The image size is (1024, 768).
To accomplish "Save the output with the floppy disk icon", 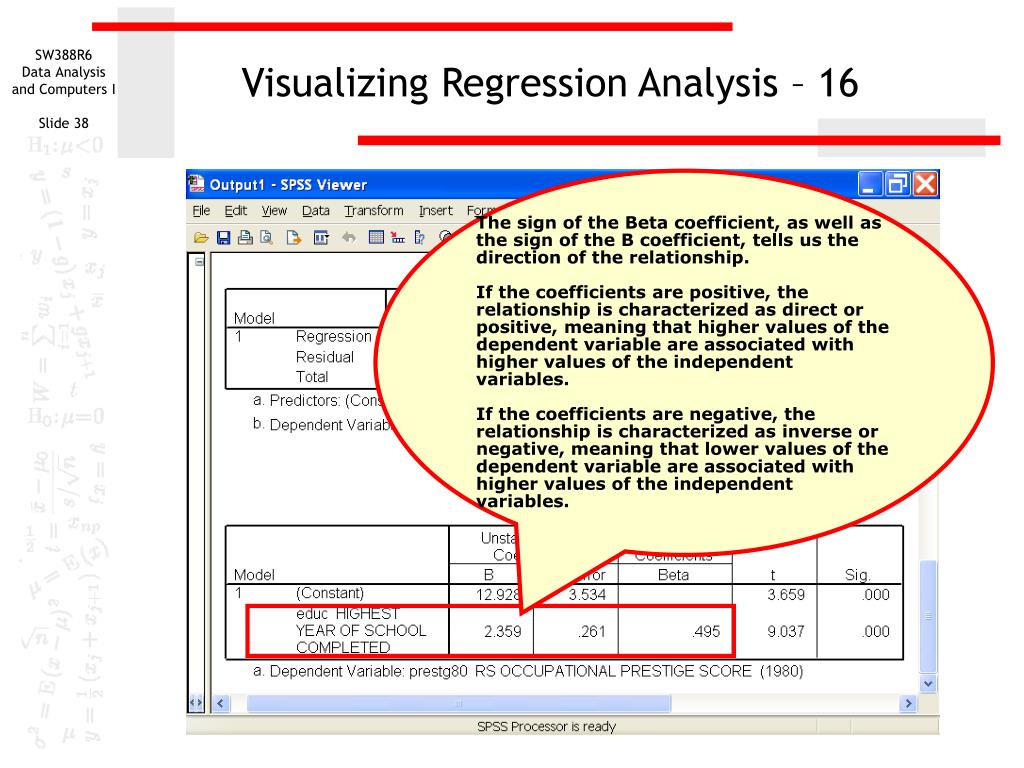I will coord(223,238).
